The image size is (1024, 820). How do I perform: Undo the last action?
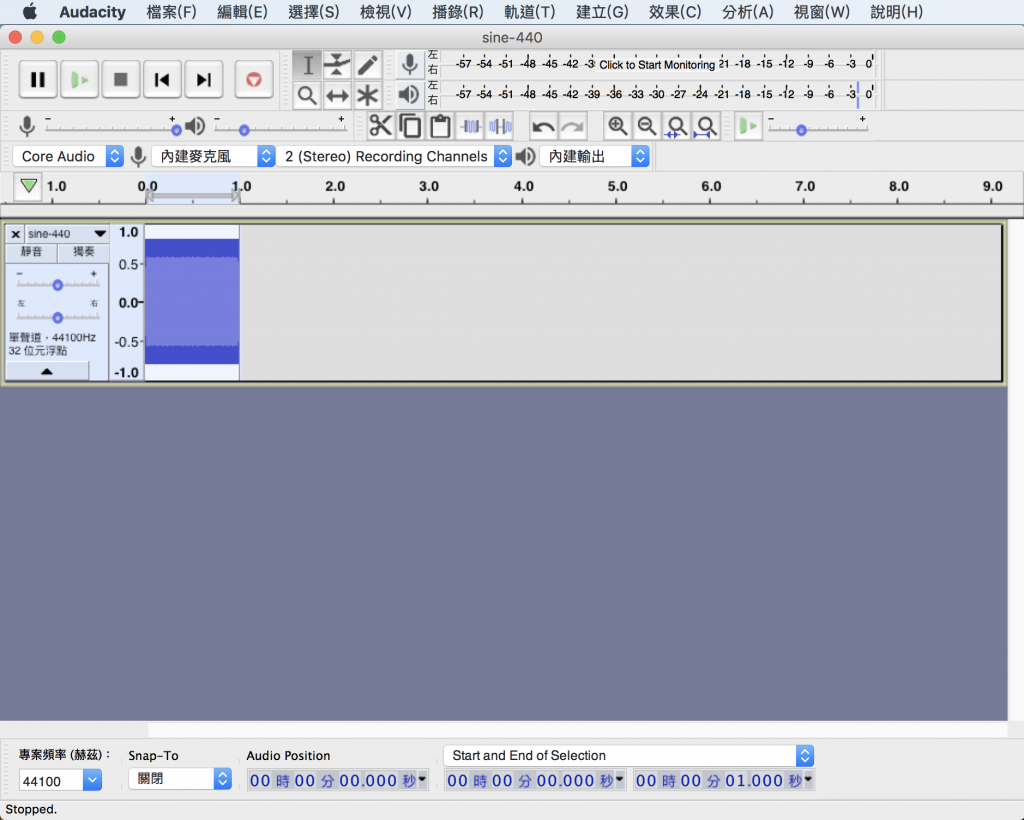543,126
